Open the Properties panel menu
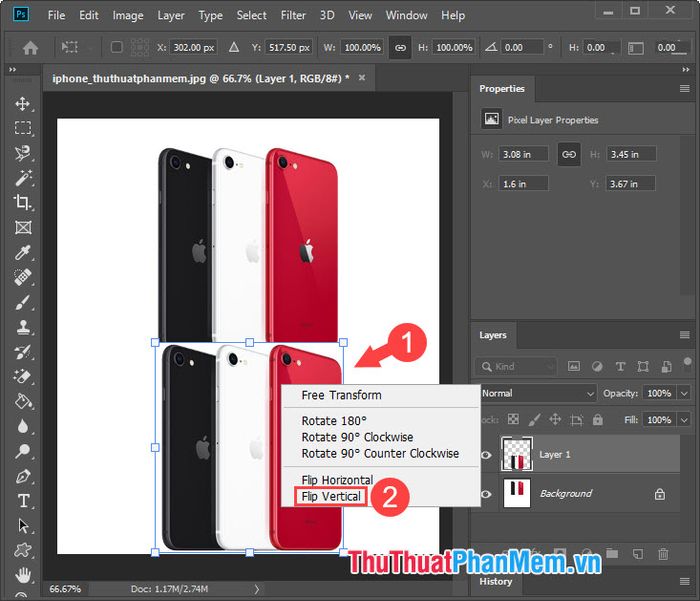700x601 pixels. 684,88
